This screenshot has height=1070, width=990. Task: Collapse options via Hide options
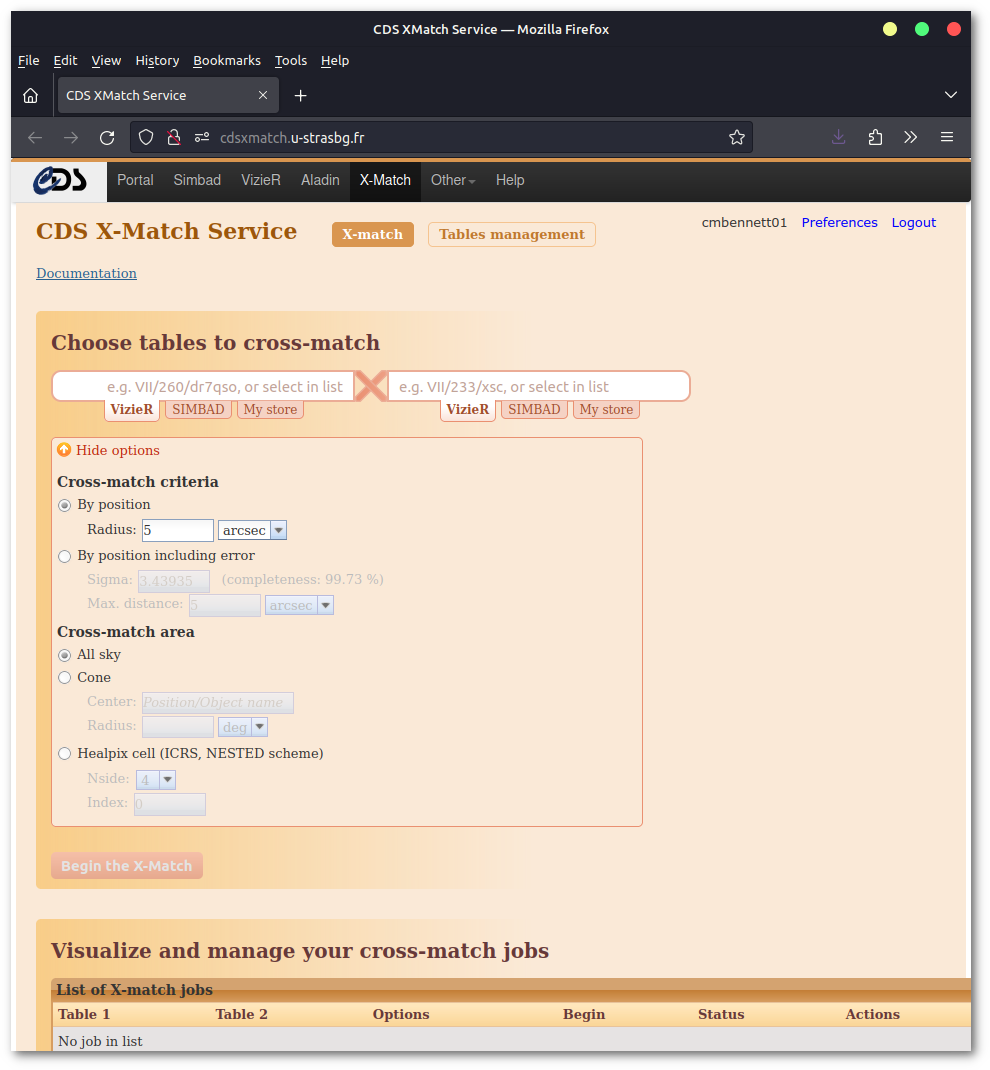(117, 450)
